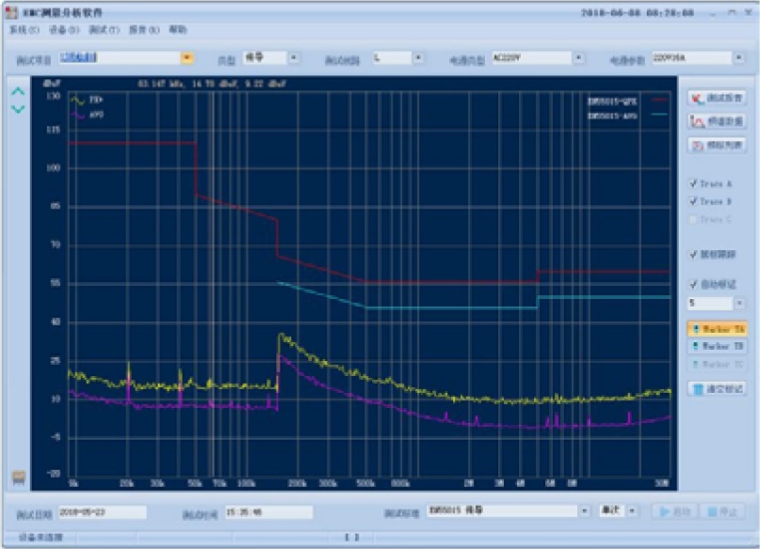Screen dimensions: 760x549
Task: Click the down chevron arrow left of chart
Action: click(x=18, y=108)
